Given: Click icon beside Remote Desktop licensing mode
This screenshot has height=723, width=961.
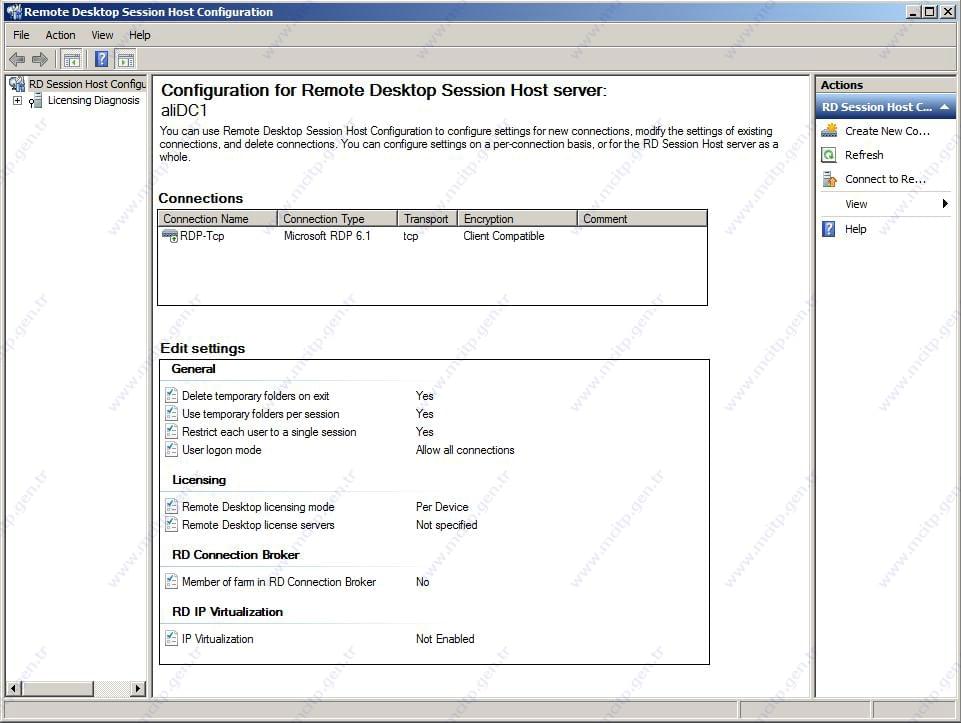Looking at the screenshot, I should point(172,507).
